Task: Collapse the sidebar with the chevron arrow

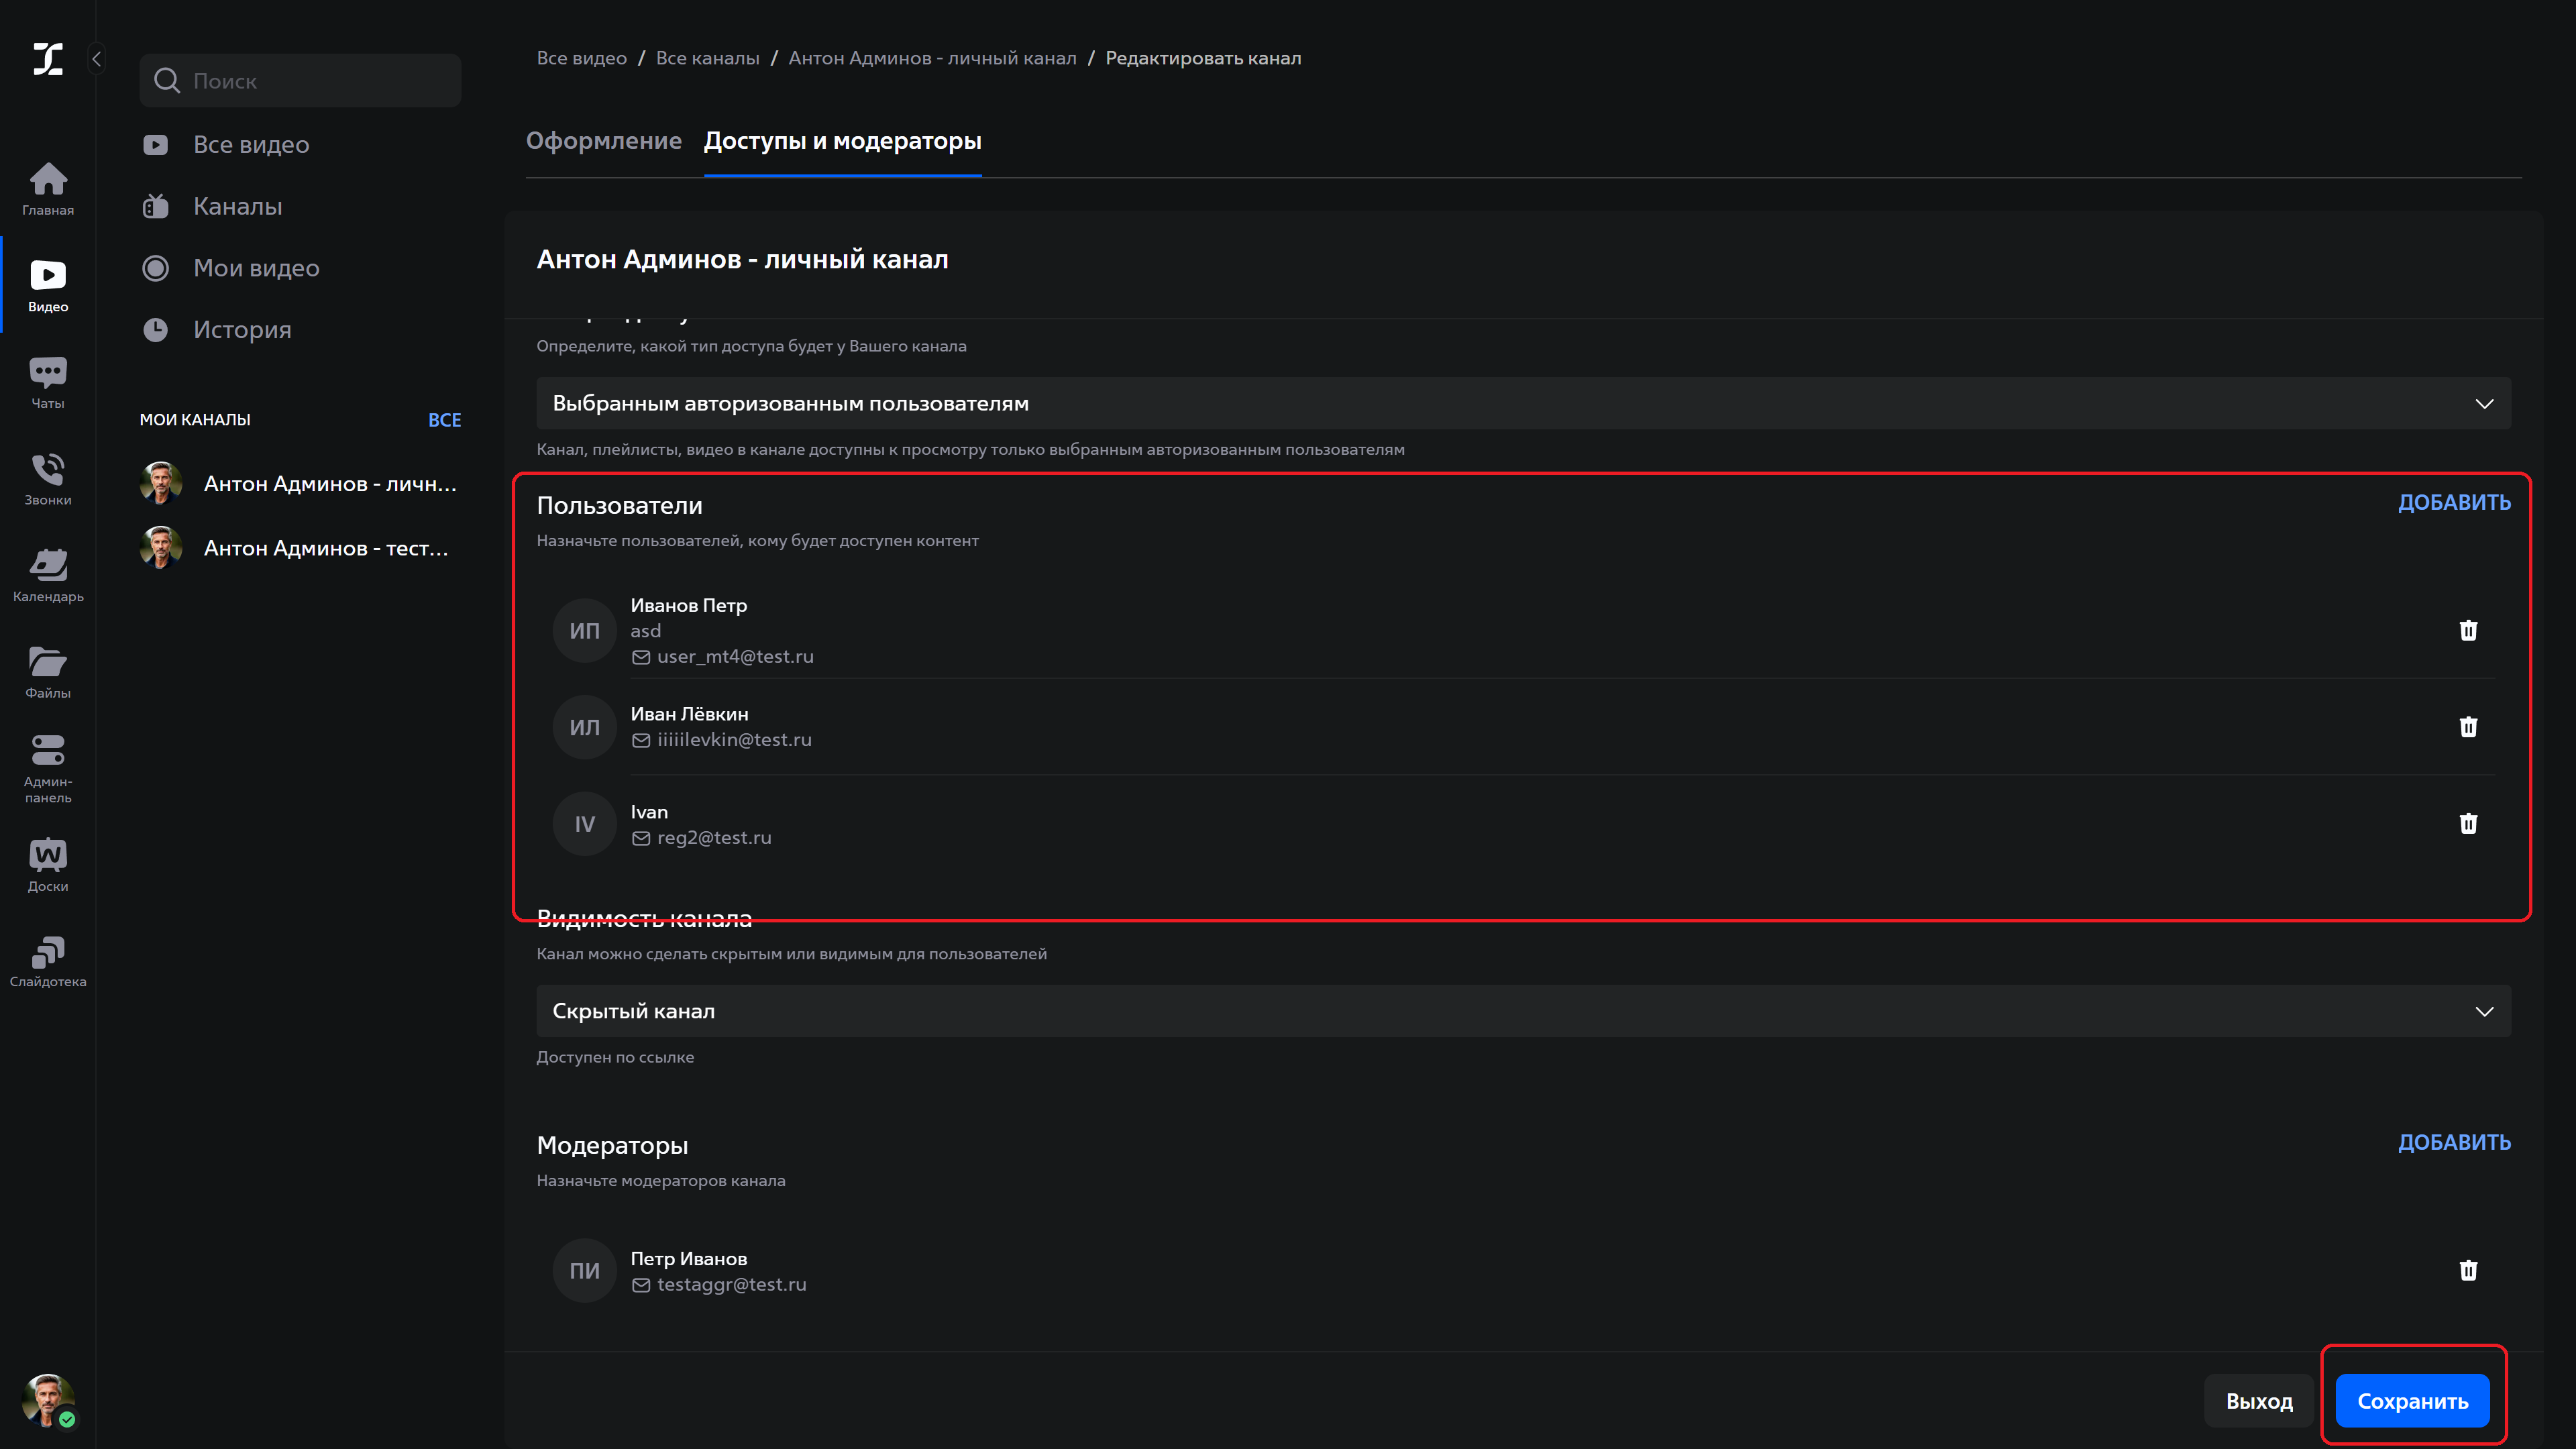Action: (x=97, y=59)
